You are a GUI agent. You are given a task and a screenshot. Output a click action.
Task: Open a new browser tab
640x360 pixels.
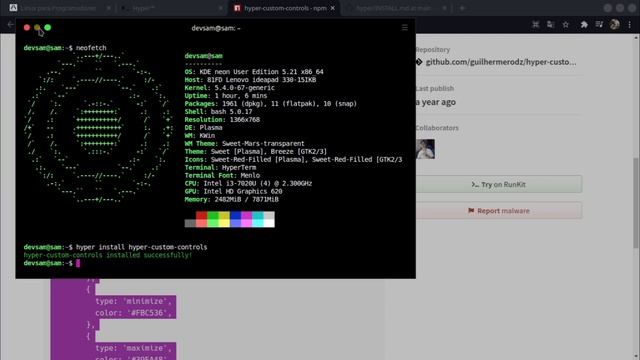click(x=462, y=8)
